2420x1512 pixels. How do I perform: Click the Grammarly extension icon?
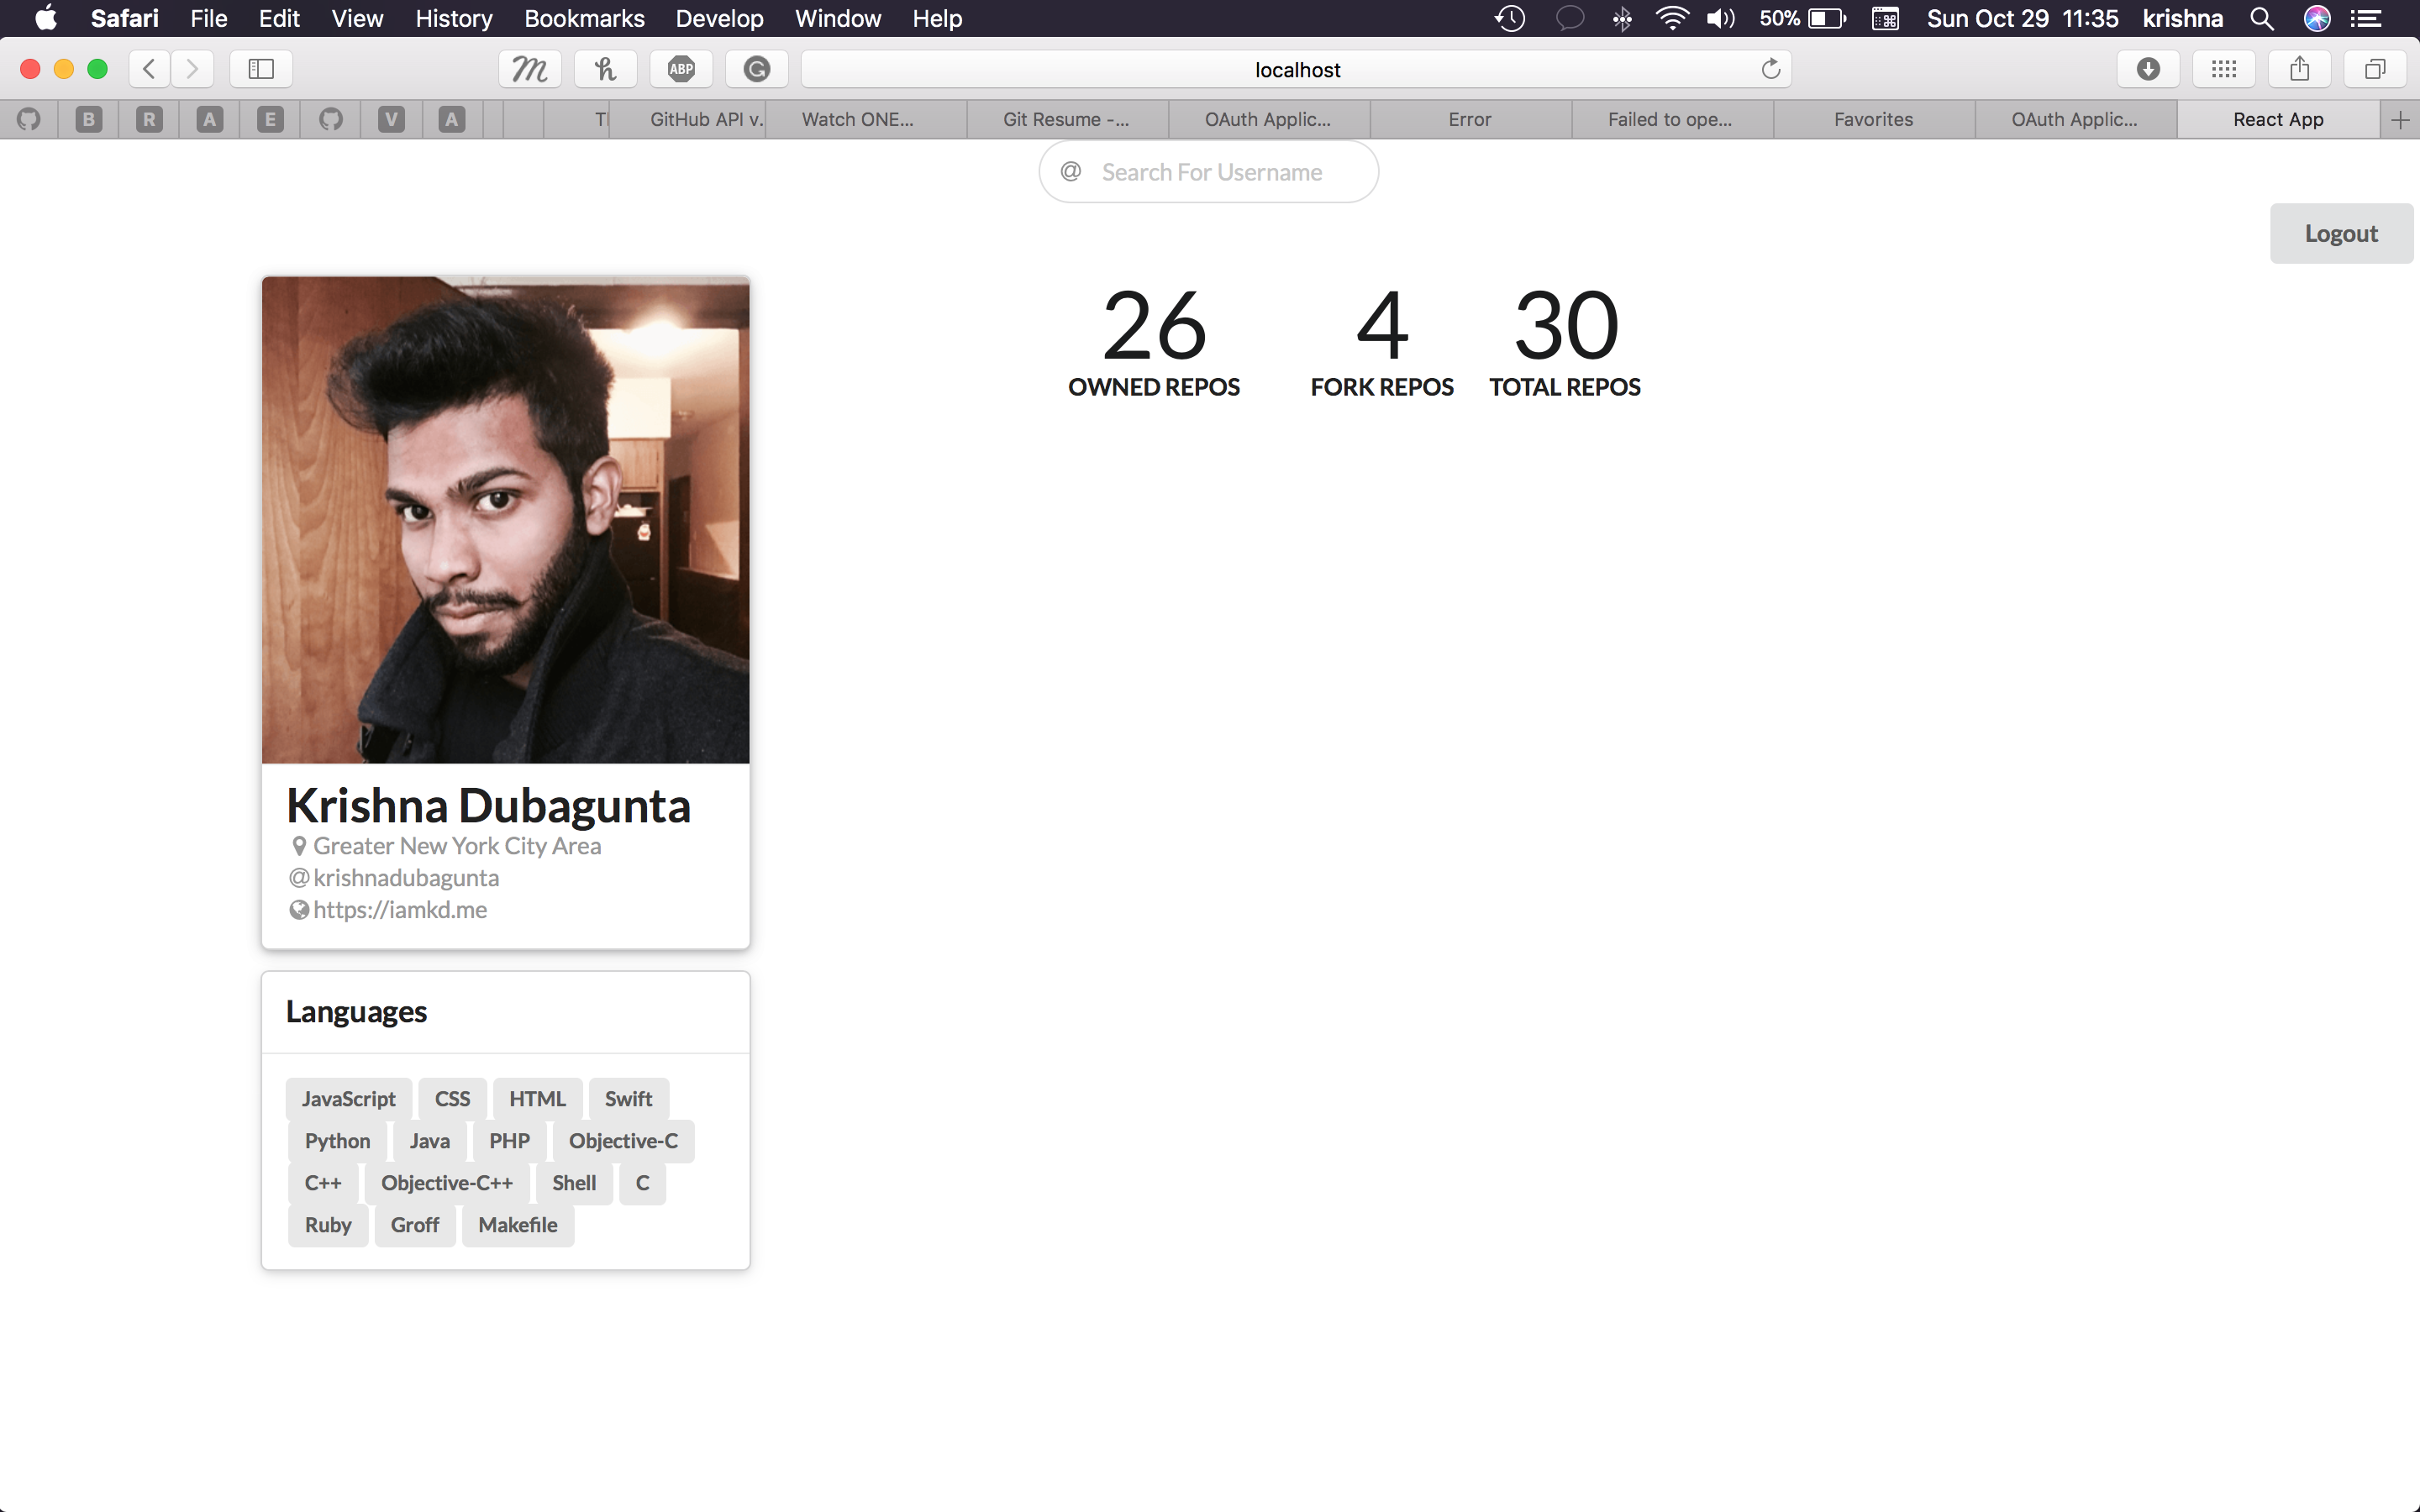click(757, 69)
